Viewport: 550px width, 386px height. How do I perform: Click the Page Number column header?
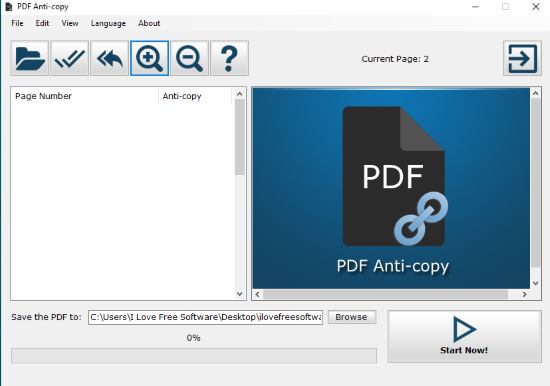point(85,96)
